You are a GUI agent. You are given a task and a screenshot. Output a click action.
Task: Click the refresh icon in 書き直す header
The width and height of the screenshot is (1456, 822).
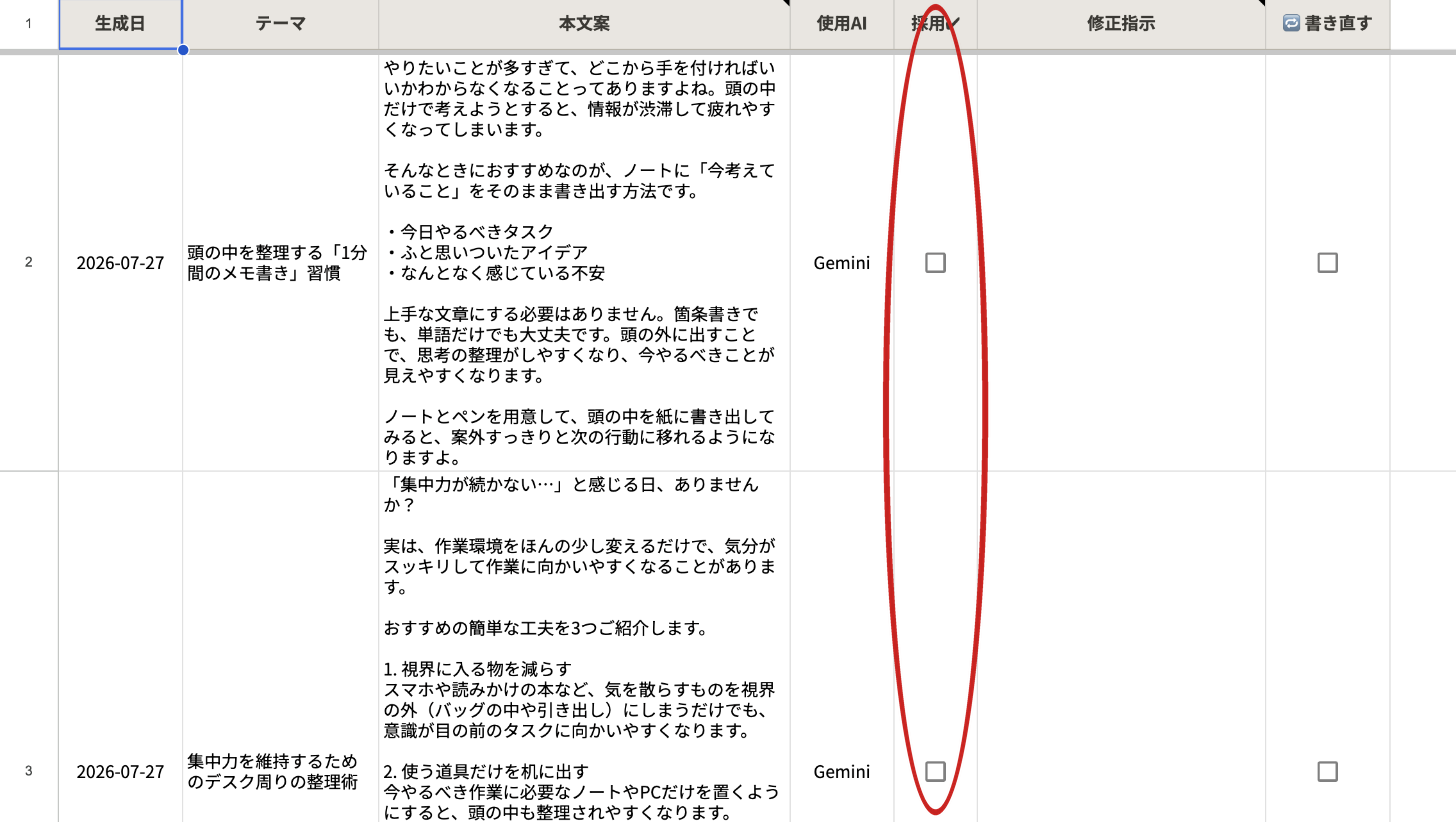click(x=1290, y=23)
